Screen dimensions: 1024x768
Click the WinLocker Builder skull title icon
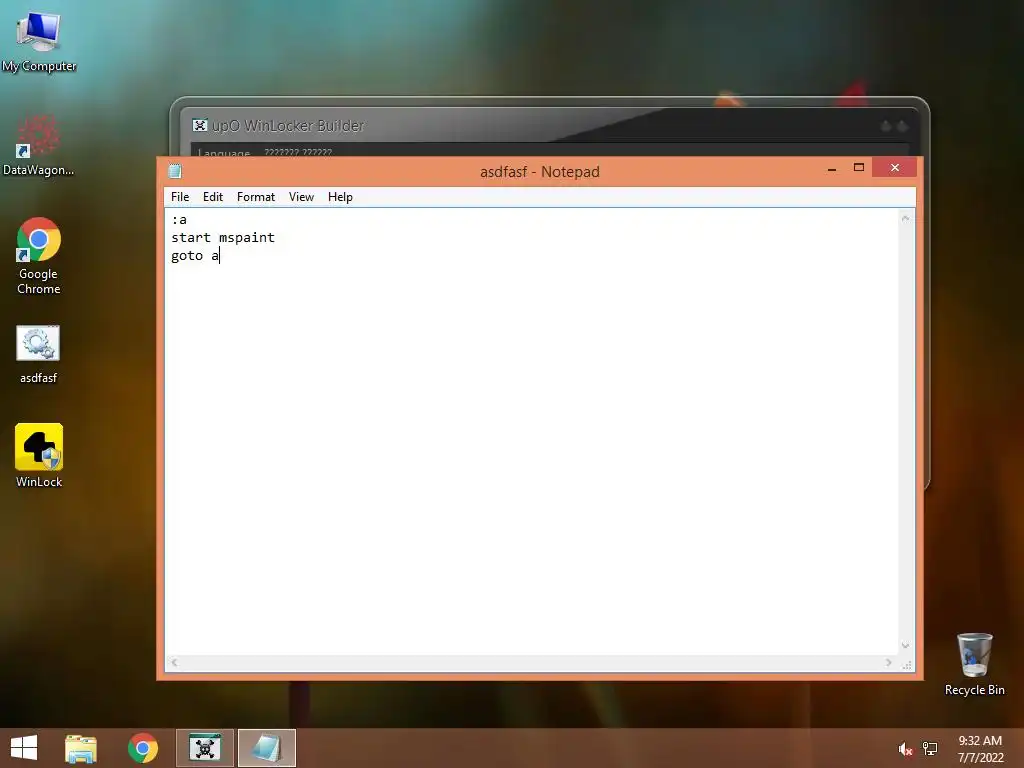click(x=199, y=125)
